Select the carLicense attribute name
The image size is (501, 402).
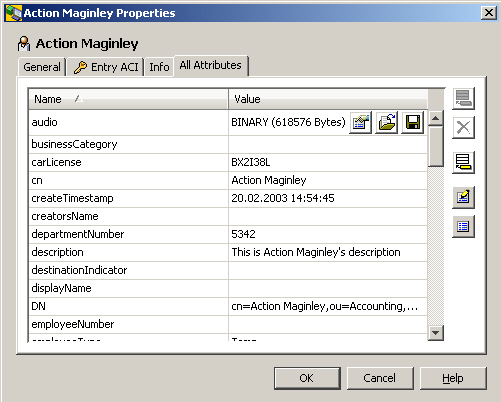click(128, 162)
